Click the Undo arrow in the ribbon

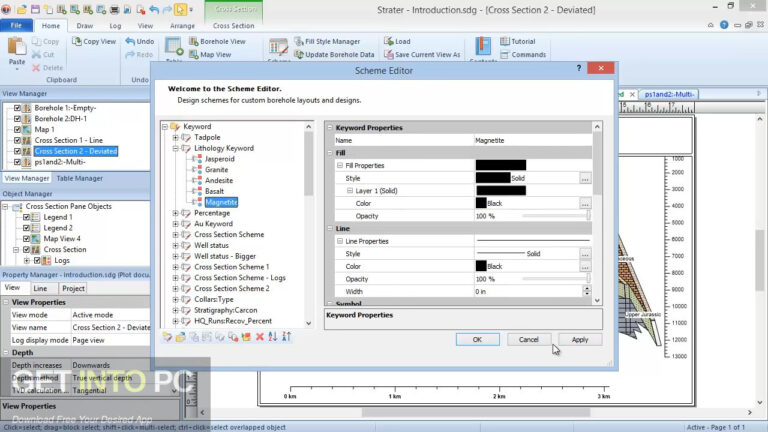click(130, 42)
